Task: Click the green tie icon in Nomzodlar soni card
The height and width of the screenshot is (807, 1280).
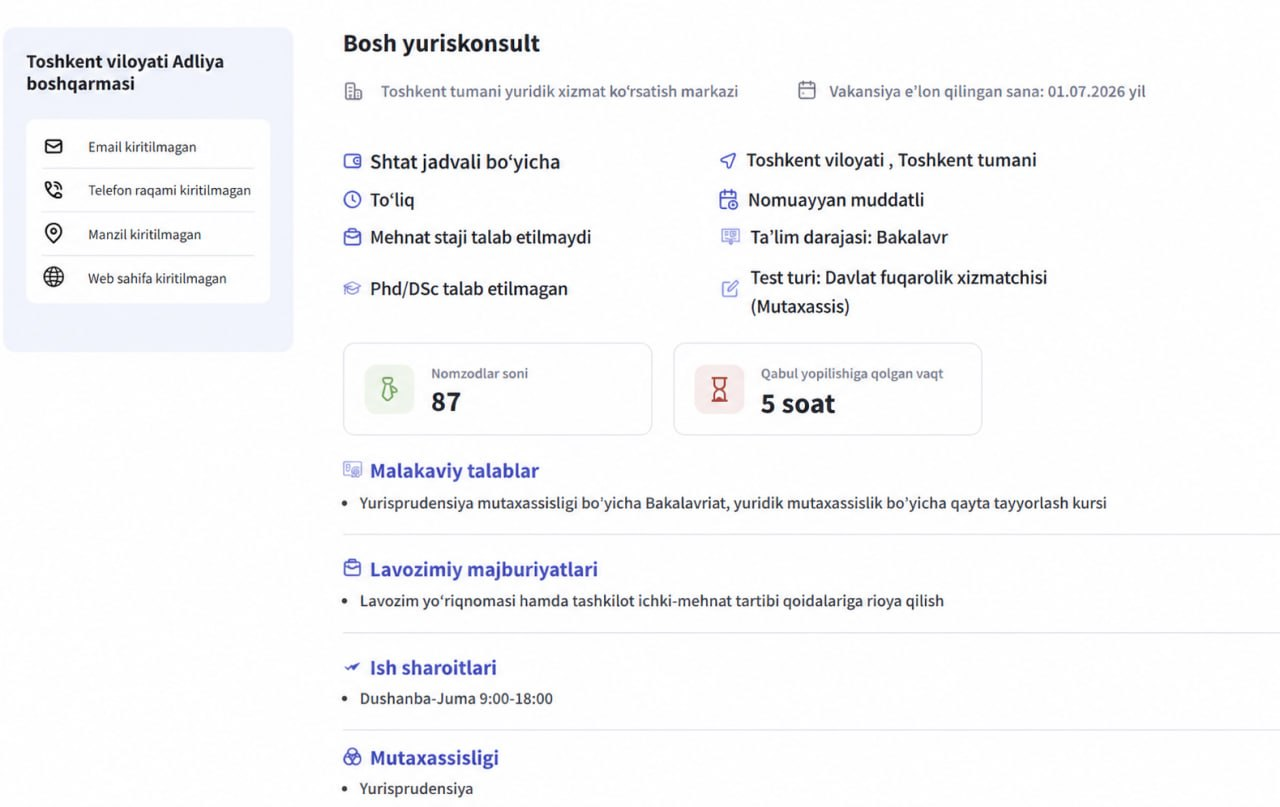Action: click(x=390, y=389)
